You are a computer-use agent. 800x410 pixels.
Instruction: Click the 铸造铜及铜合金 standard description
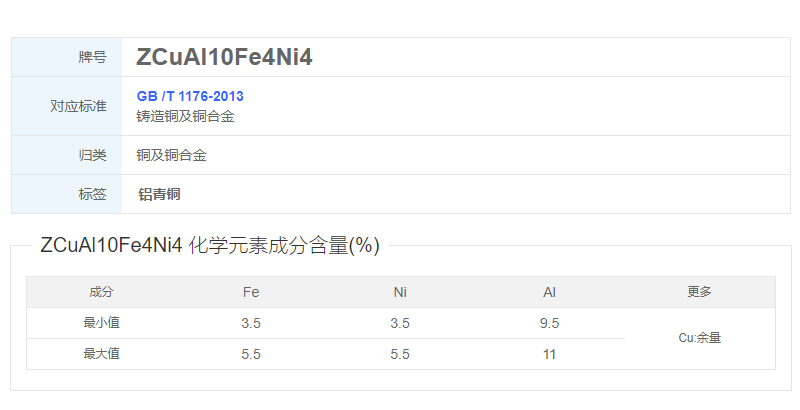click(185, 116)
